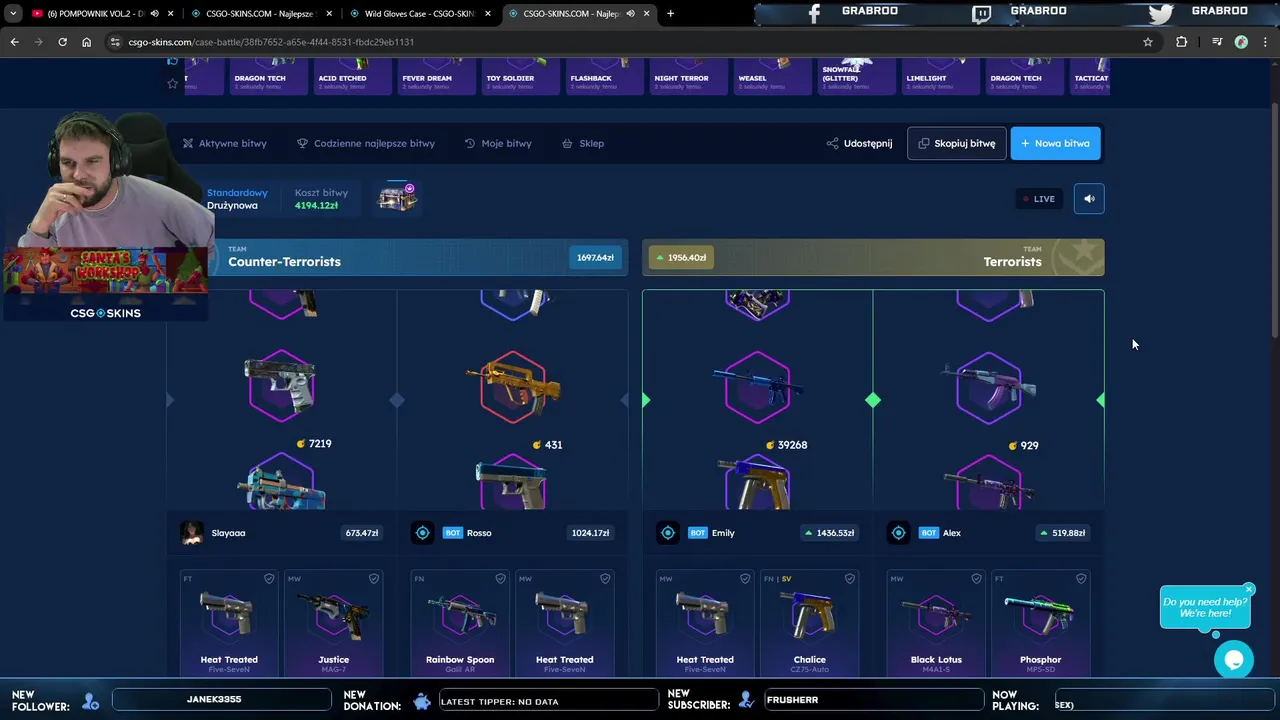
Task: Open Codzienne najlepsze bitwy tab
Action: tap(366, 143)
